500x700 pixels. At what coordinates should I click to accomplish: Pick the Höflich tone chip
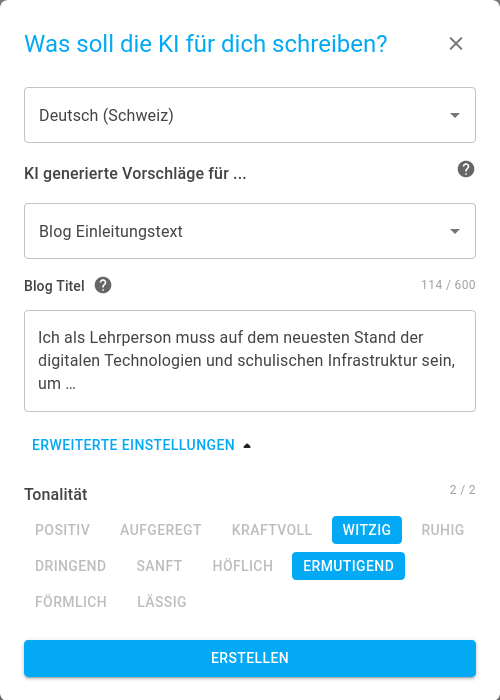tap(242, 566)
